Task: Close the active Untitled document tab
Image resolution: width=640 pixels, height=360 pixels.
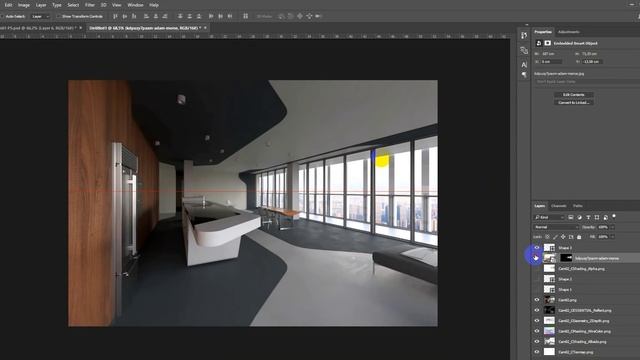Action: pos(205,28)
